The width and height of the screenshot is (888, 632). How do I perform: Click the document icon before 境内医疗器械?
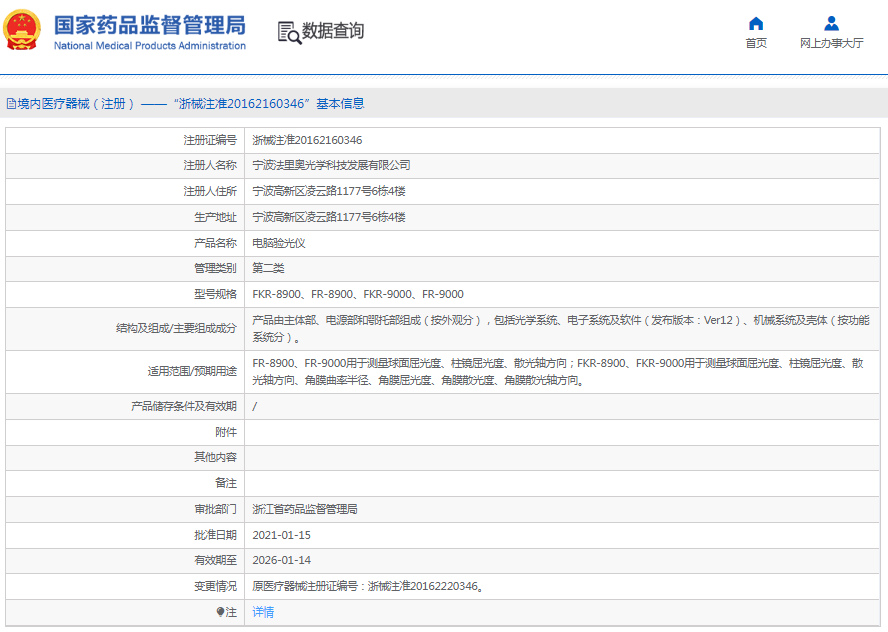10,104
